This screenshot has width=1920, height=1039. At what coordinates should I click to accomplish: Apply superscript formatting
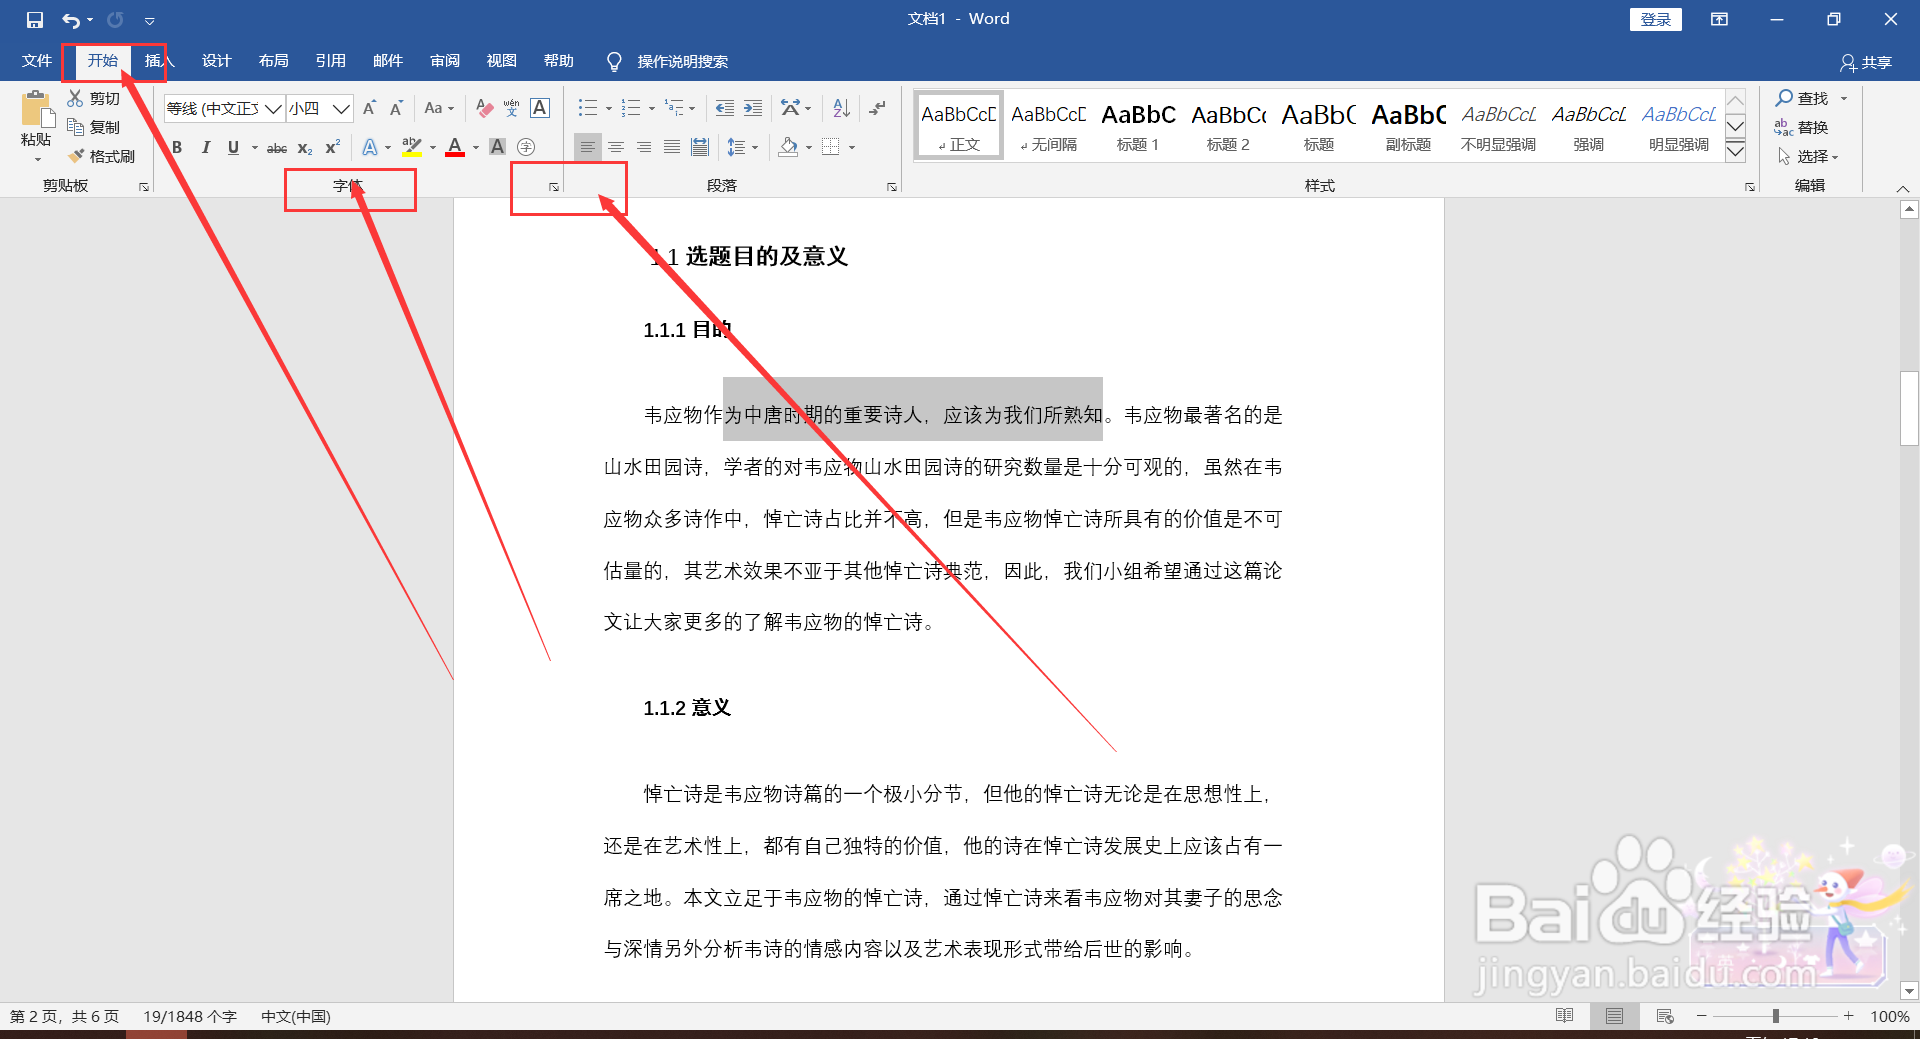(330, 147)
